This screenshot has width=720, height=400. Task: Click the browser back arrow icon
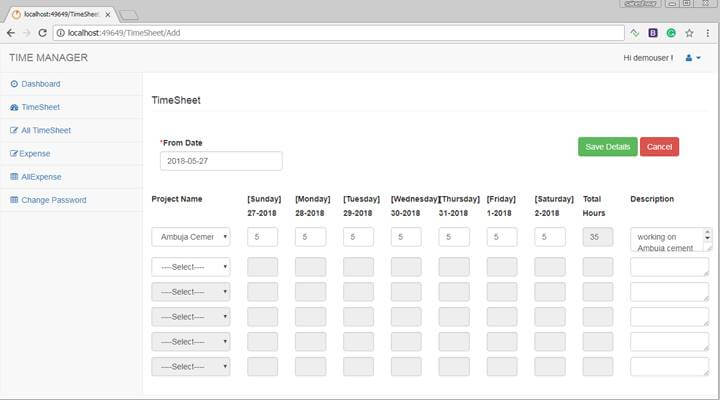(11, 33)
